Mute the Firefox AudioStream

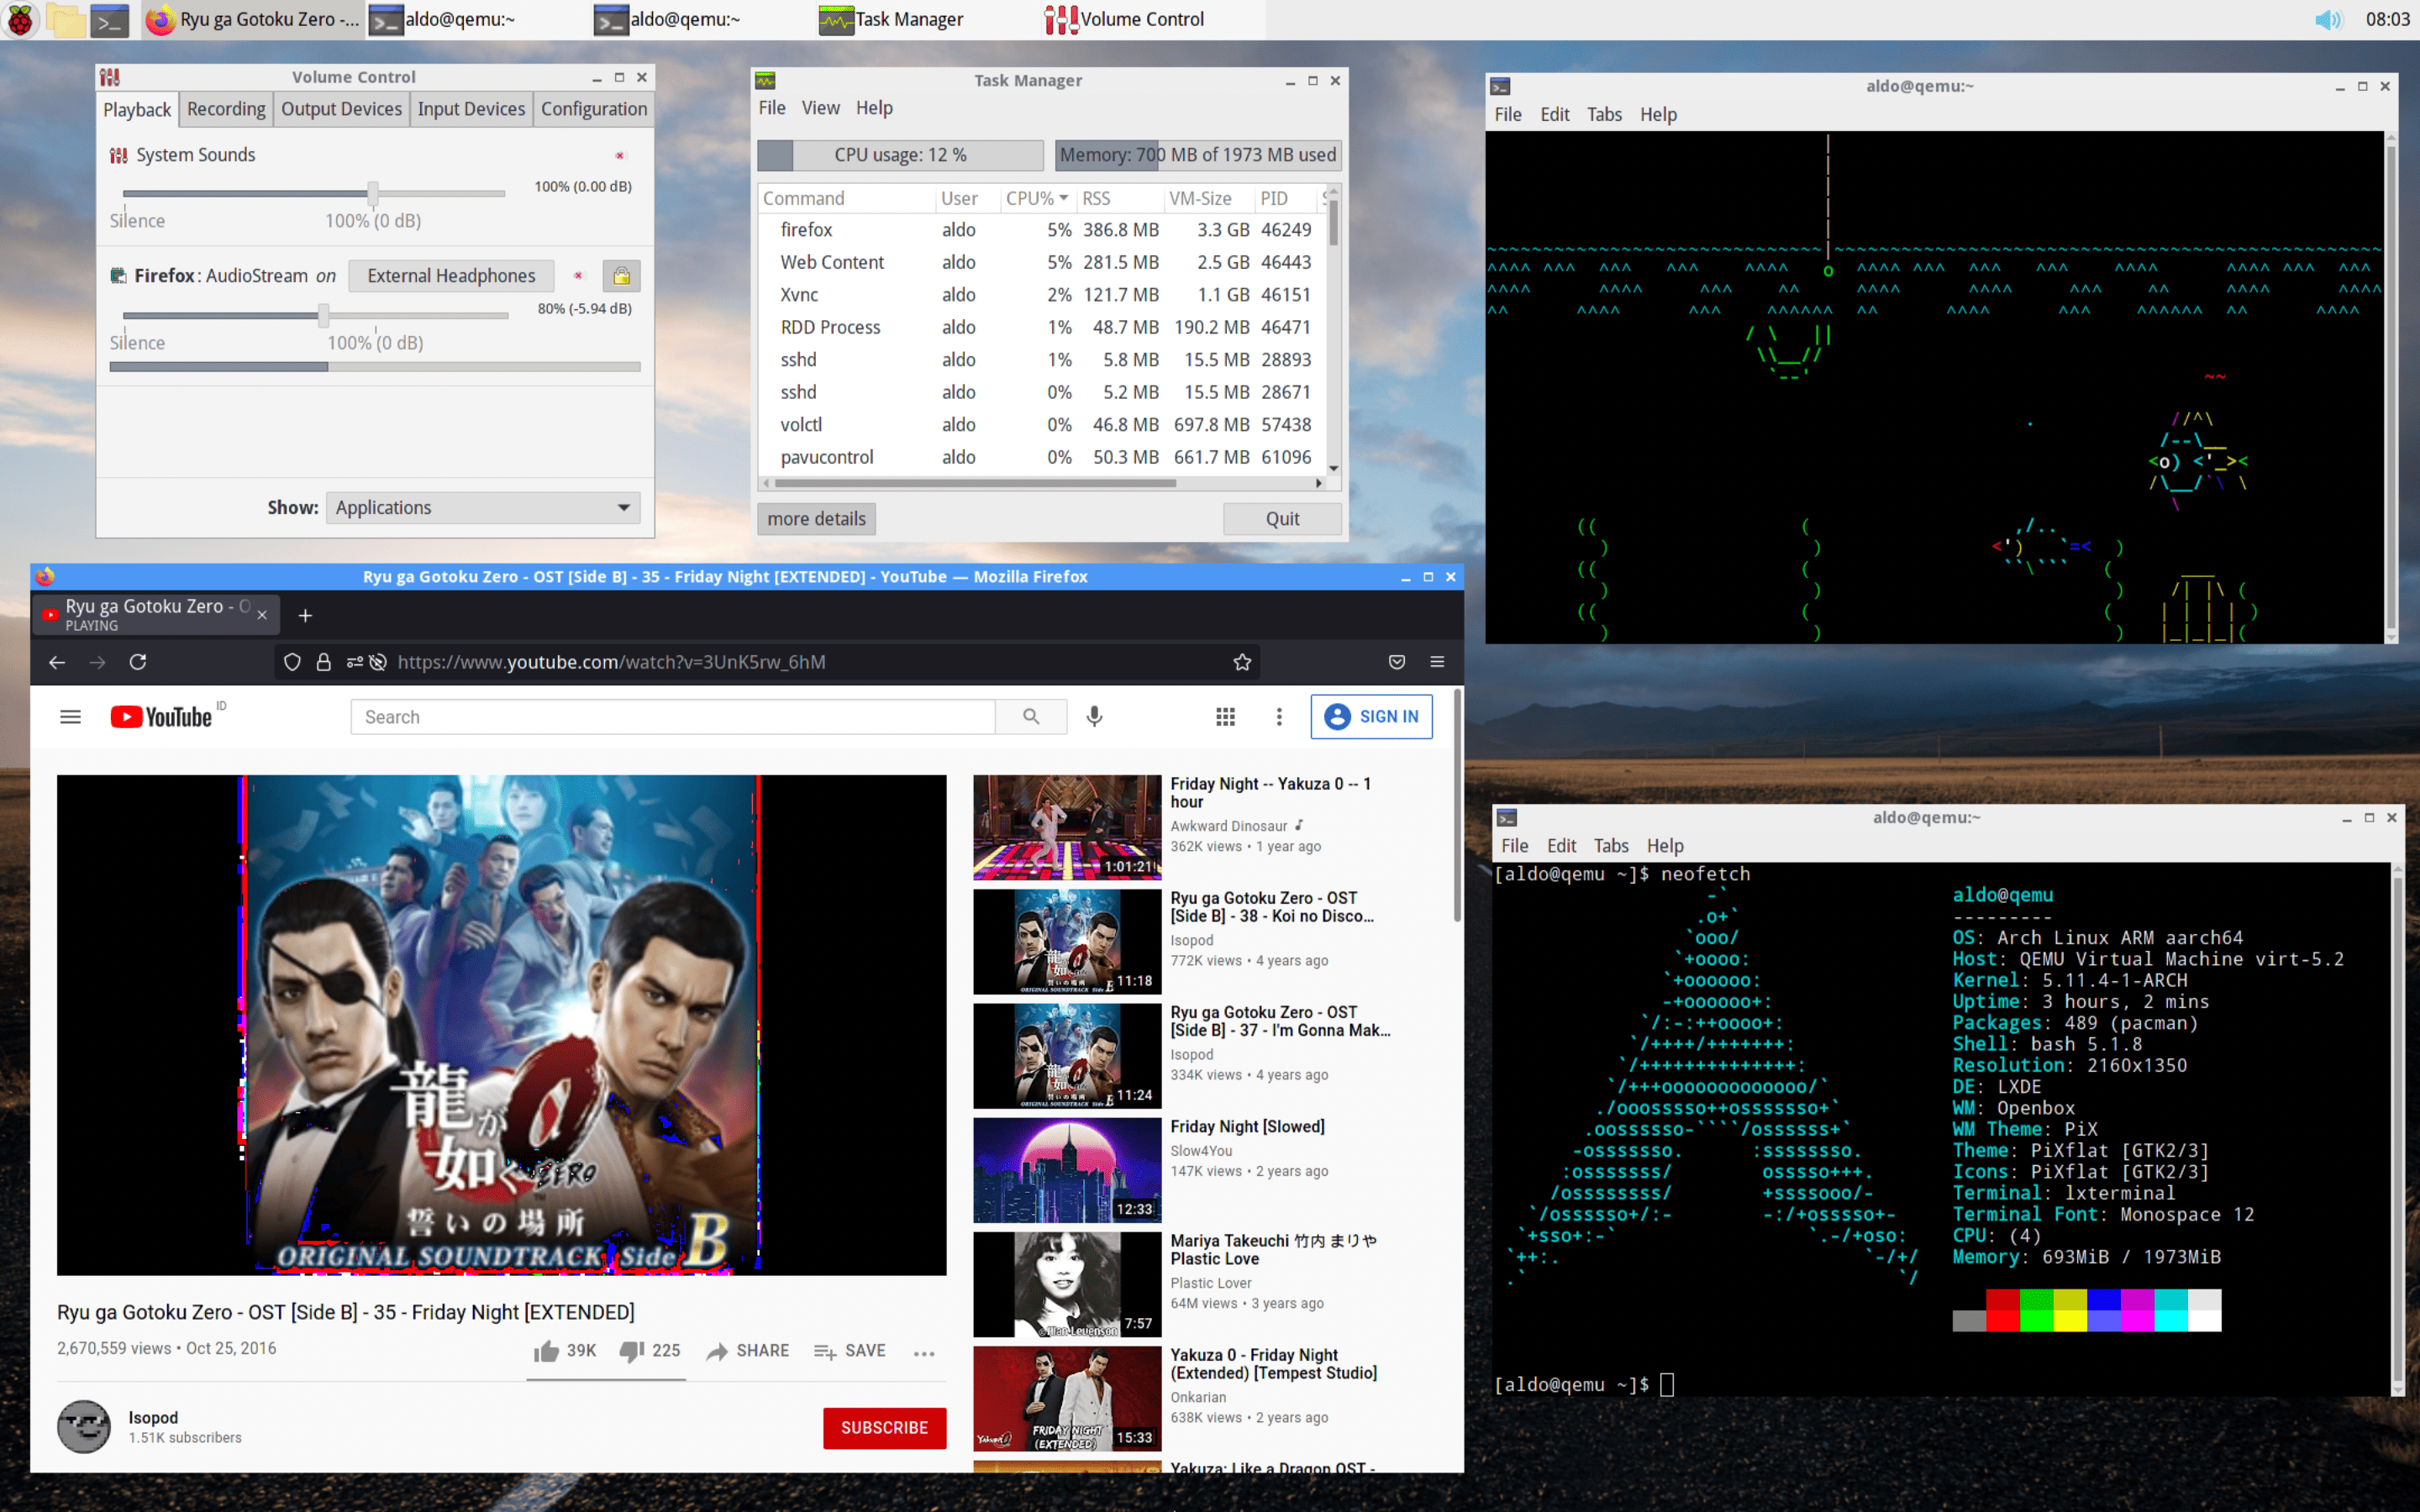[x=578, y=276]
